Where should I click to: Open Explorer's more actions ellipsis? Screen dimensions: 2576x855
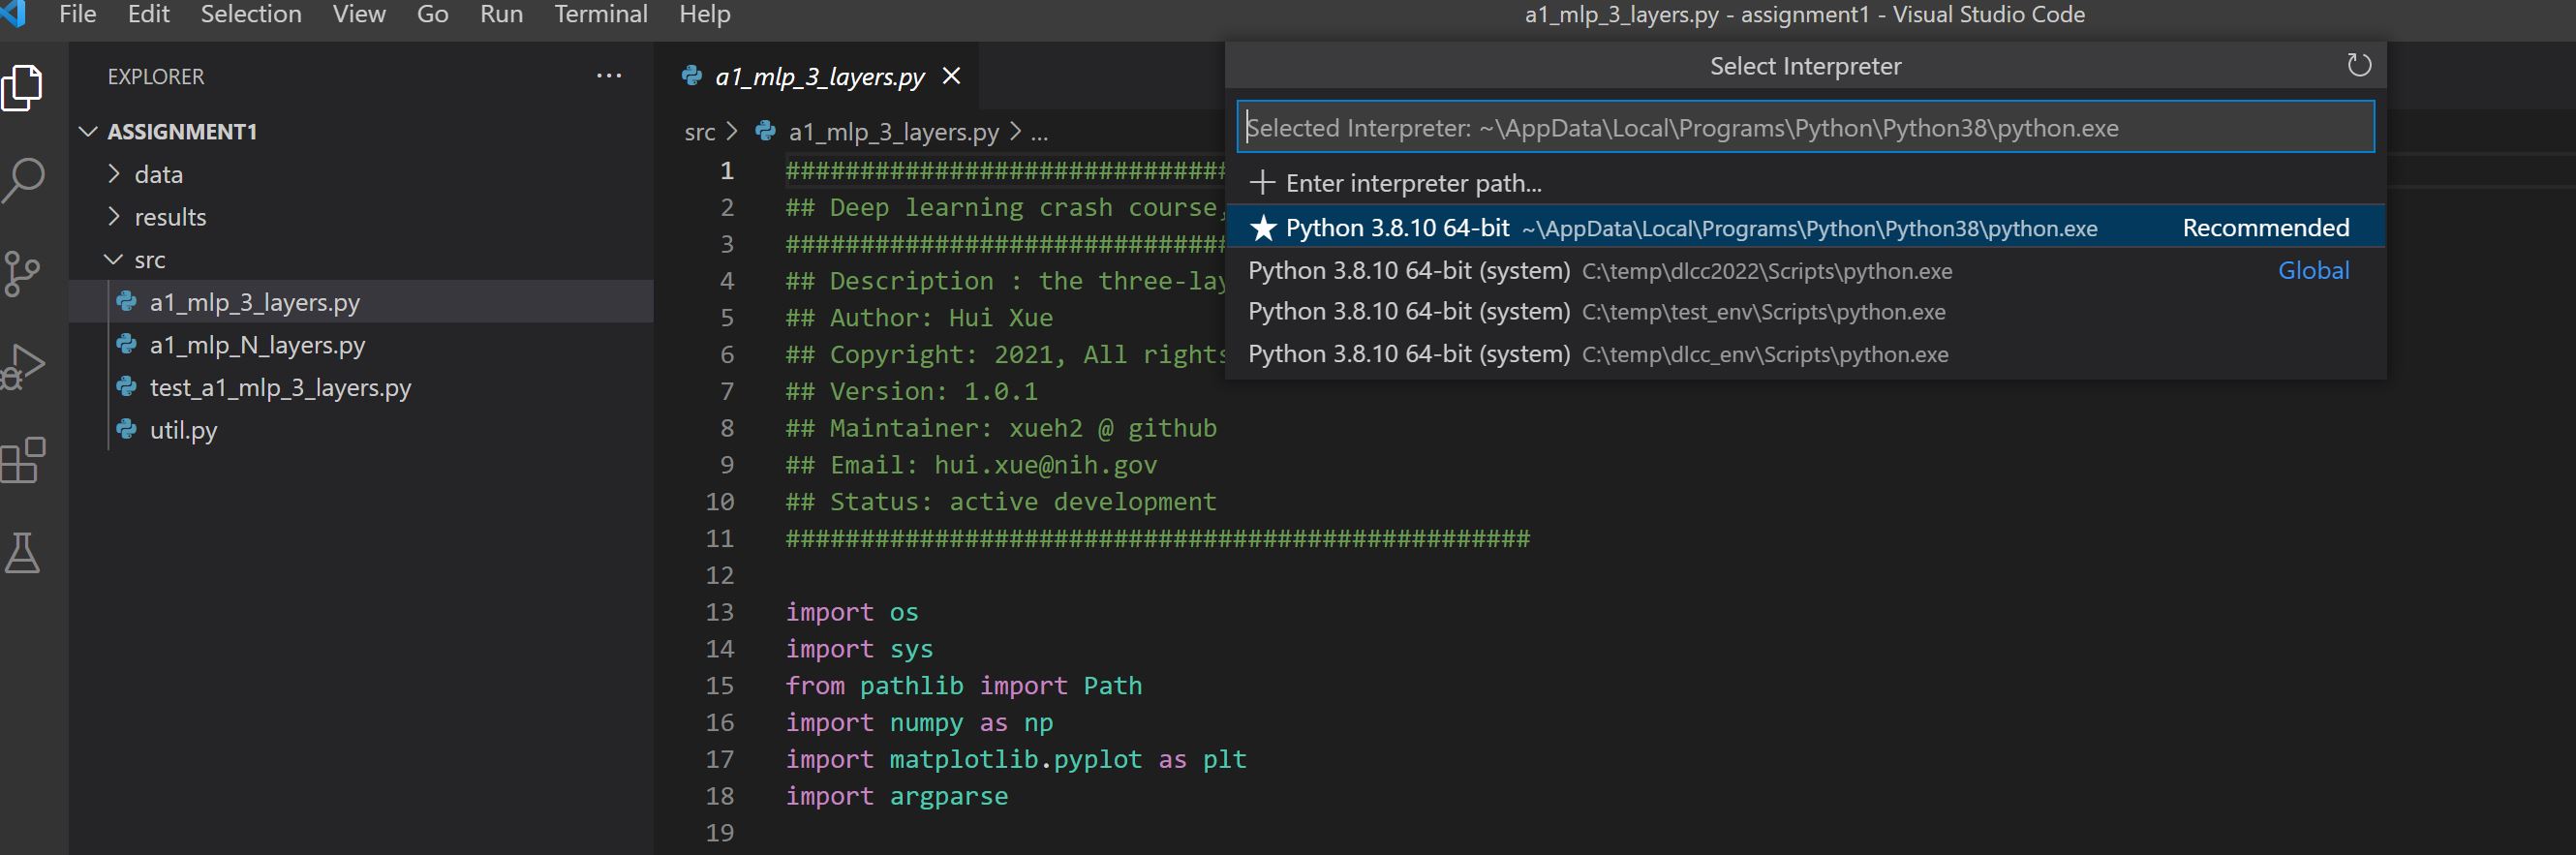[x=609, y=76]
